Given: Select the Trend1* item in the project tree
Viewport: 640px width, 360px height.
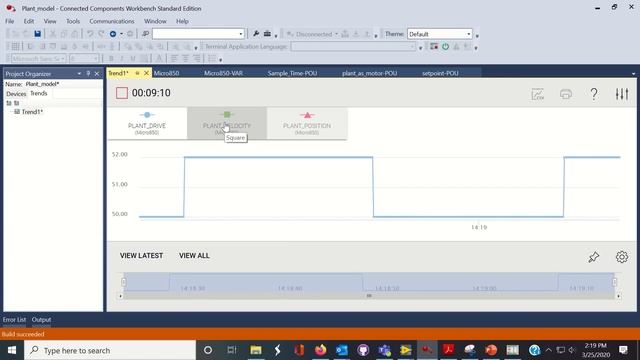Looking at the screenshot, I should (x=32, y=112).
